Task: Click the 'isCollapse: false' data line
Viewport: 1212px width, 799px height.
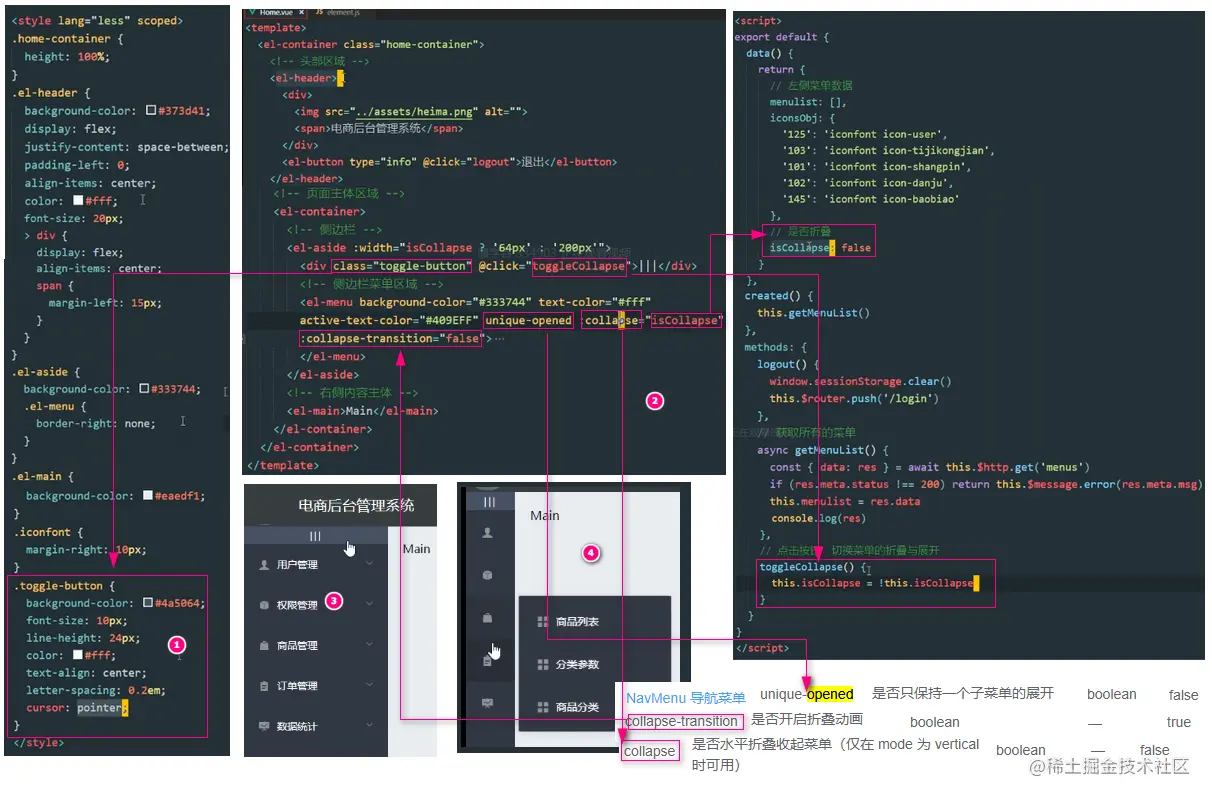Action: (820, 247)
